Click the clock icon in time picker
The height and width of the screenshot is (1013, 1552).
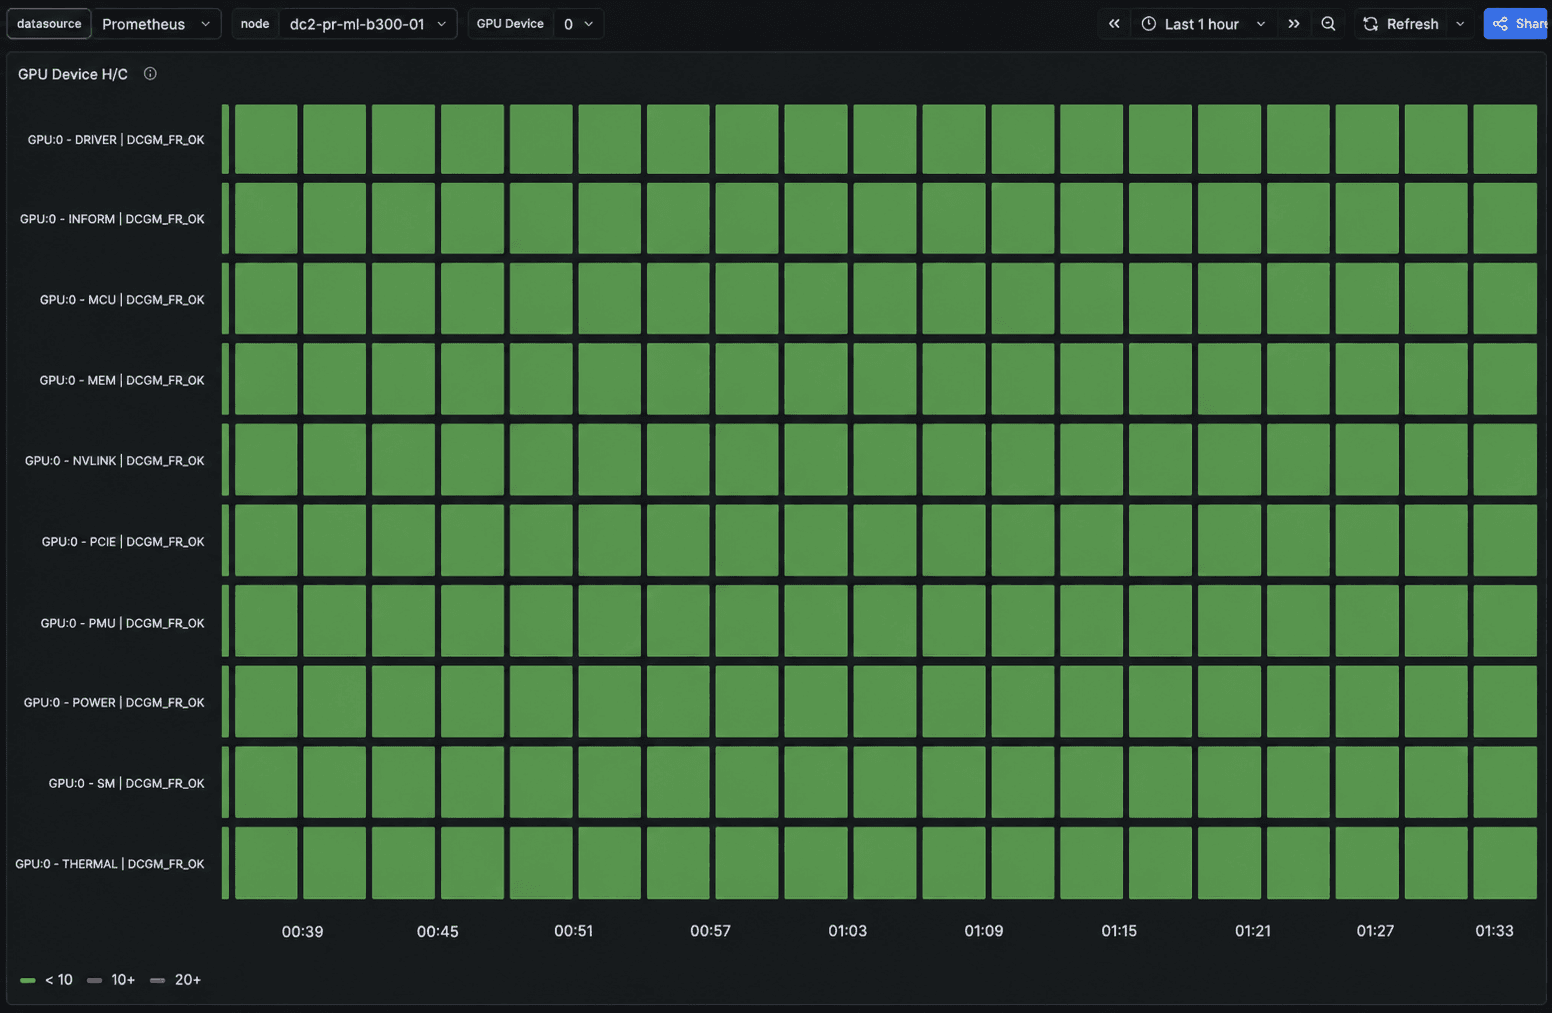point(1149,24)
